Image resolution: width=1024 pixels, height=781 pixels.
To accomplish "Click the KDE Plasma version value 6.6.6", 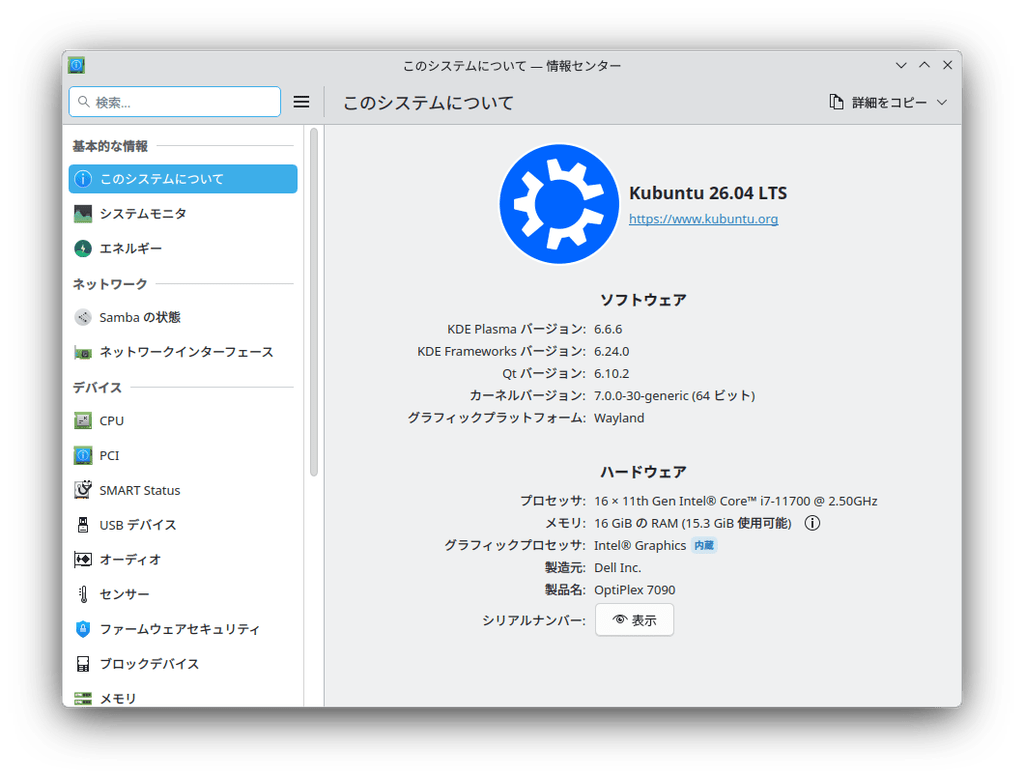I will pyautogui.click(x=608, y=329).
